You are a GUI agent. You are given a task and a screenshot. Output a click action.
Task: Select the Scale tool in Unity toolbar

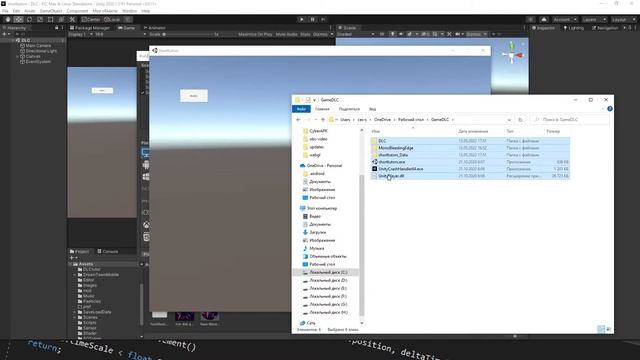(x=40, y=19)
